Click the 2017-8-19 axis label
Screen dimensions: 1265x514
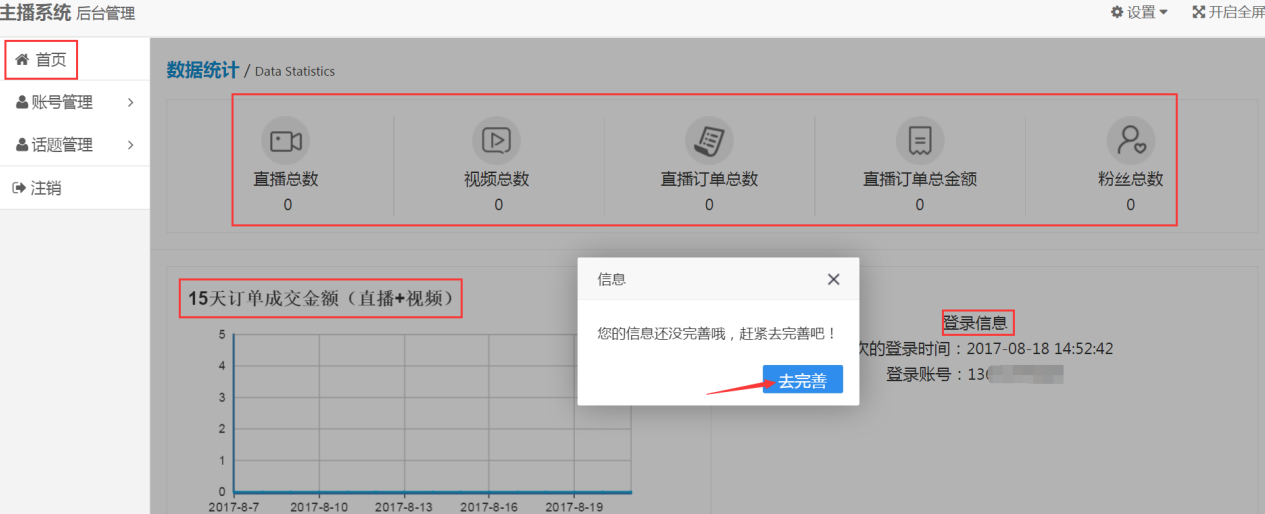[x=575, y=507]
